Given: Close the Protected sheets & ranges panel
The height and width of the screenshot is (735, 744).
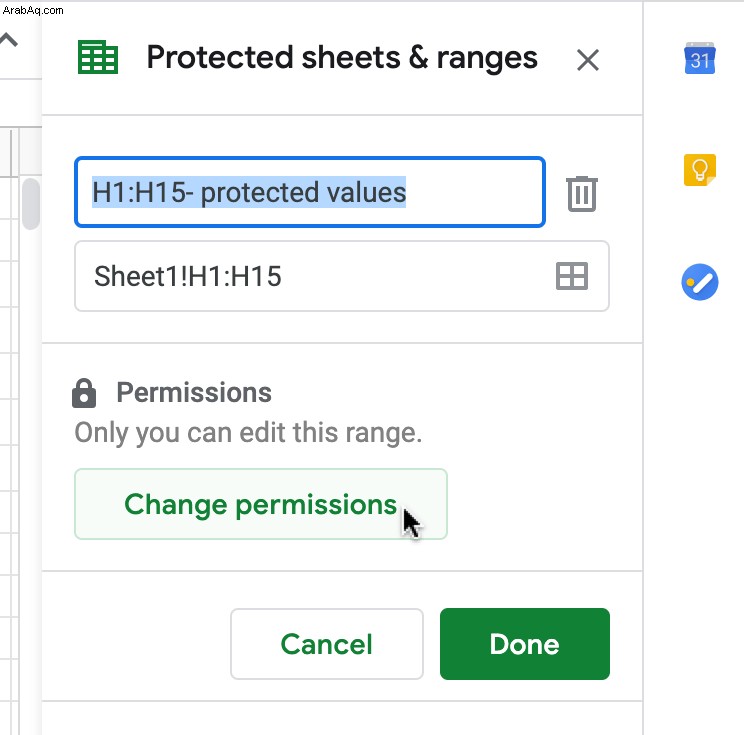Looking at the screenshot, I should tap(587, 60).
